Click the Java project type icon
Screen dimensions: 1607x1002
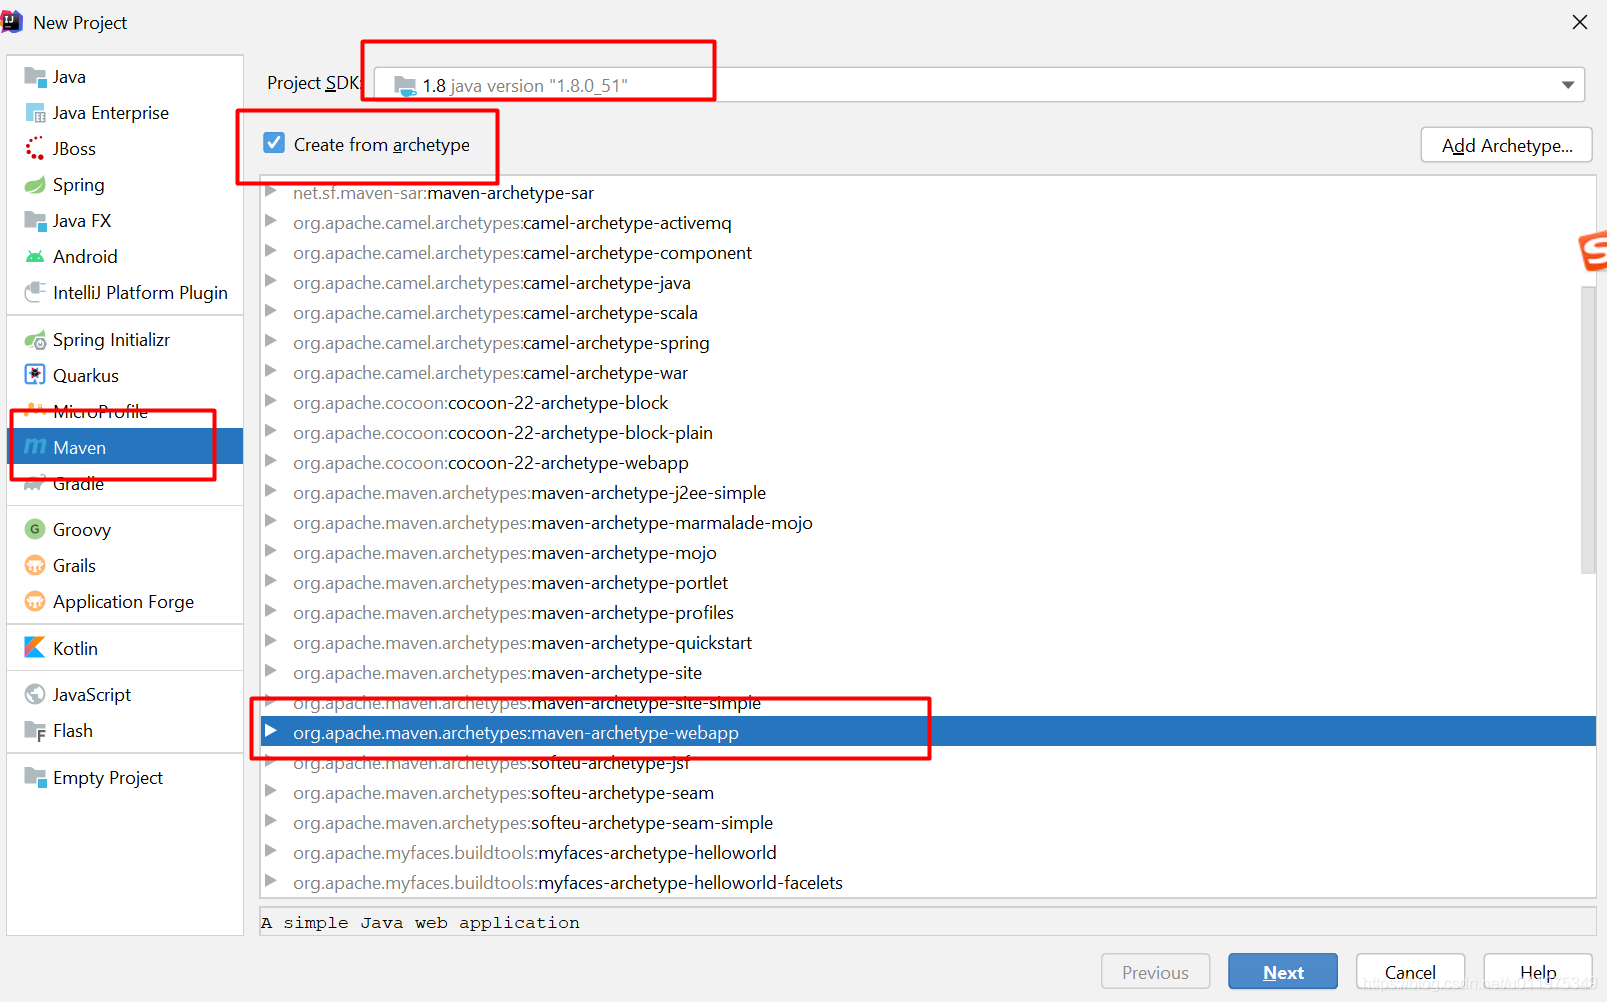[35, 77]
